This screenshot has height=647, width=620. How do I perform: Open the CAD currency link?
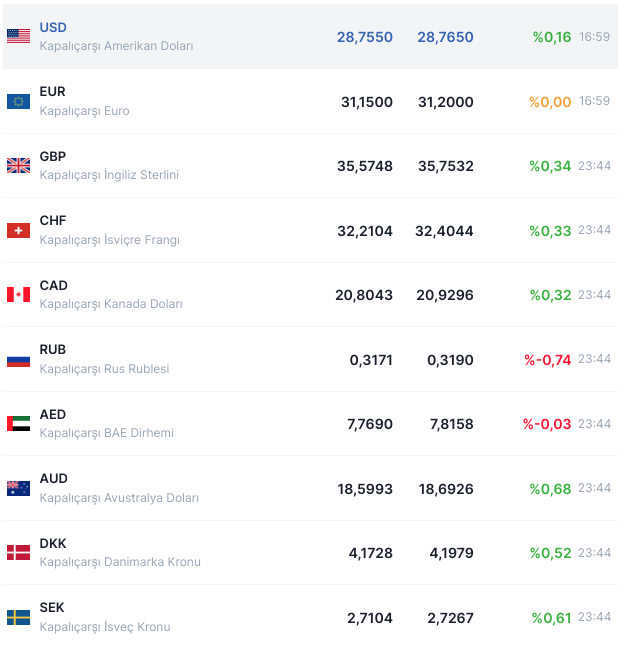click(53, 285)
